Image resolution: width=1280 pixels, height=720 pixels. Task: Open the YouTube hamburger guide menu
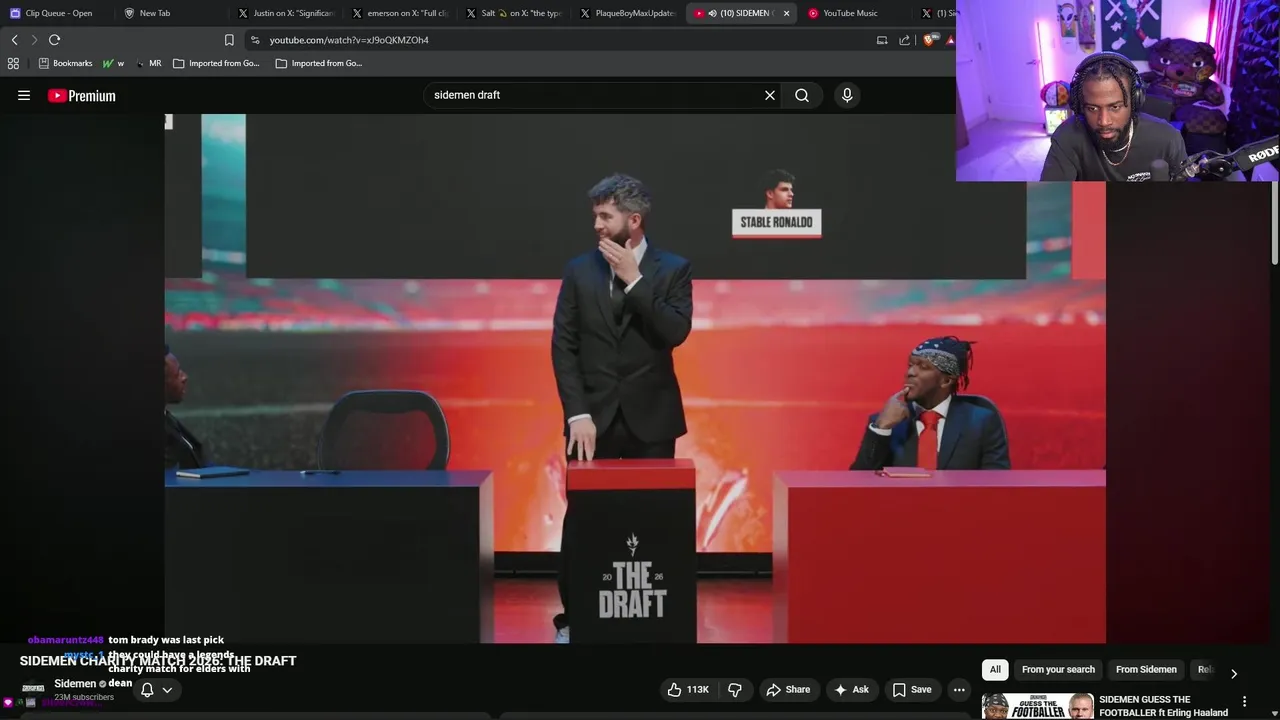coord(24,95)
